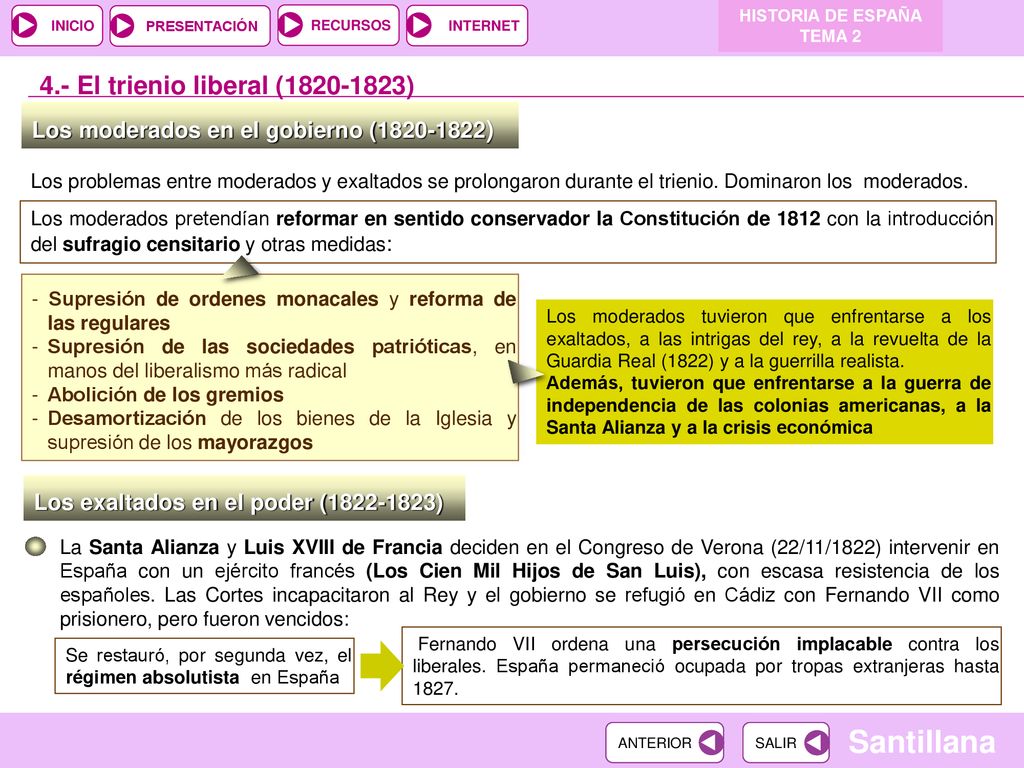The height and width of the screenshot is (768, 1024).
Task: Open the INICIO section
Action: click(57, 25)
